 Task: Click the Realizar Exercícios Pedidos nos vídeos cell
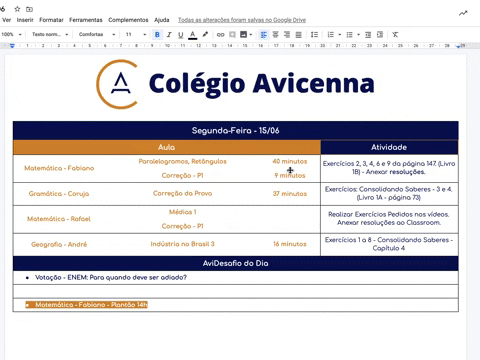pyautogui.click(x=389, y=219)
